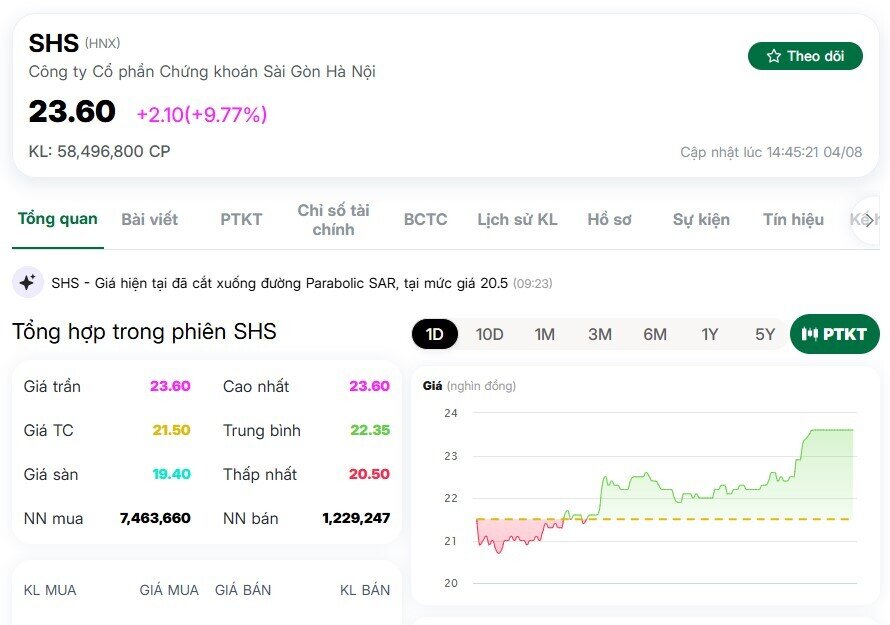Open the Sự kiện tab

click(x=701, y=219)
